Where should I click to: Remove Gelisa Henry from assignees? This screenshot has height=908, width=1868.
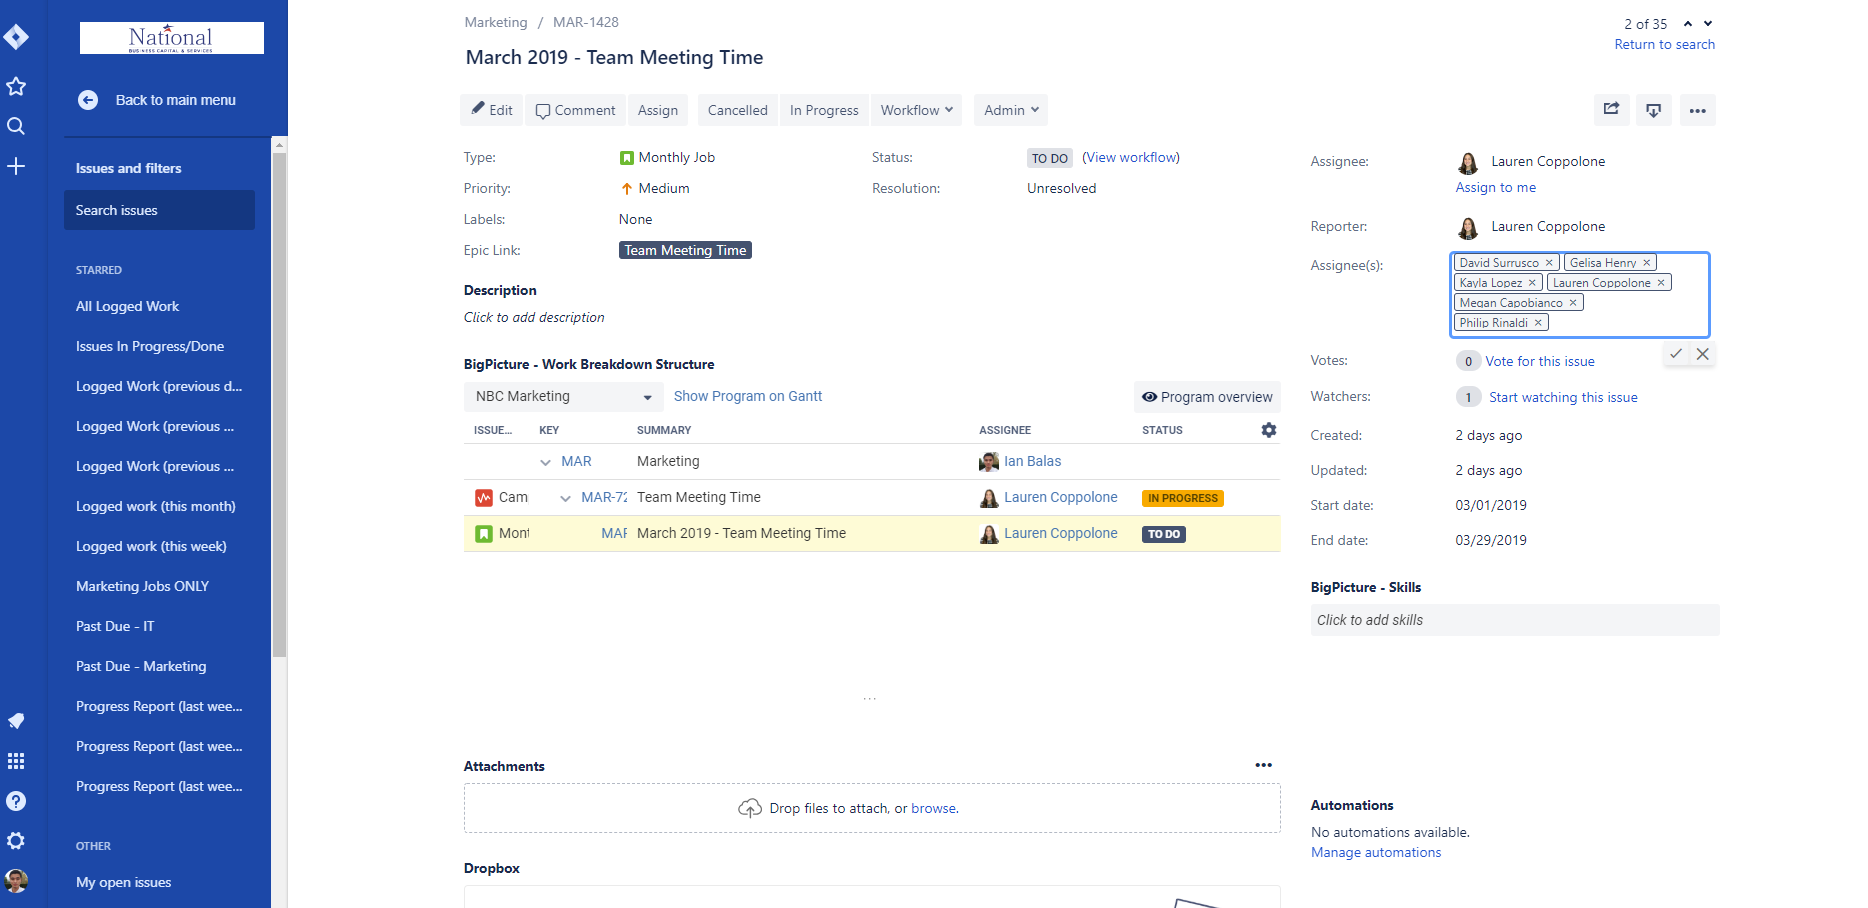[x=1646, y=263]
